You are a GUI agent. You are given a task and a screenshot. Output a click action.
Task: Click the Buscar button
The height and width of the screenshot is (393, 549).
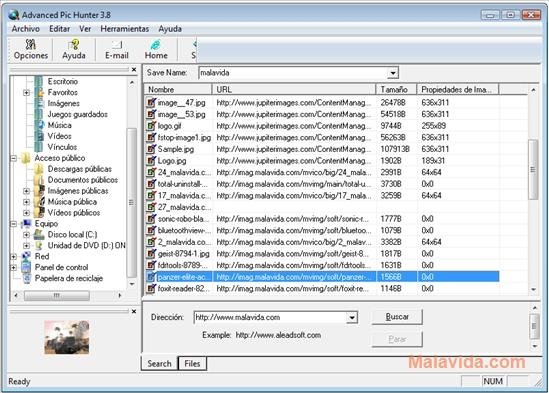pyautogui.click(x=397, y=317)
